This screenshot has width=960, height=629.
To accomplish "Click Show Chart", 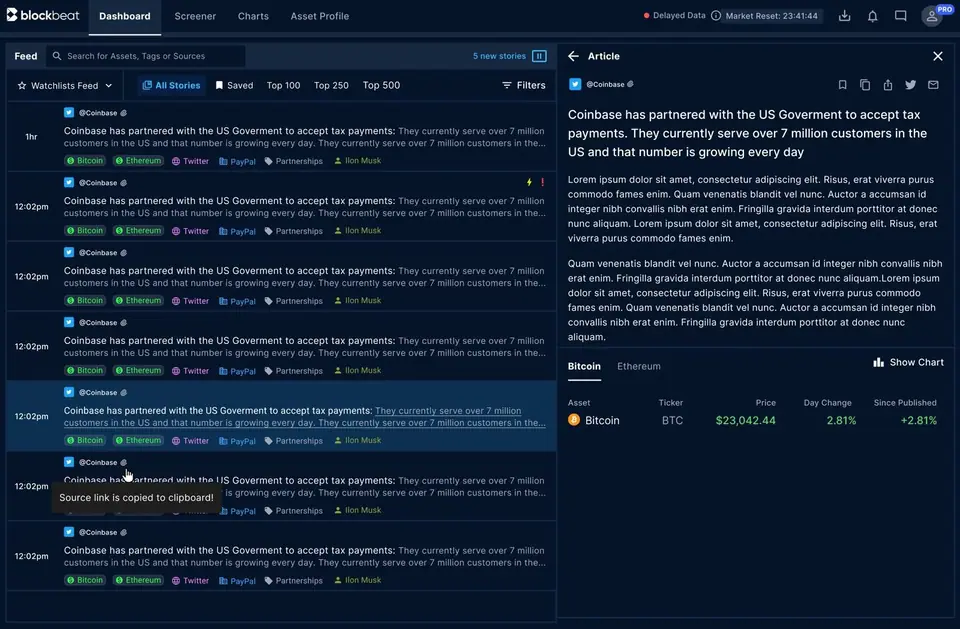I will (908, 363).
